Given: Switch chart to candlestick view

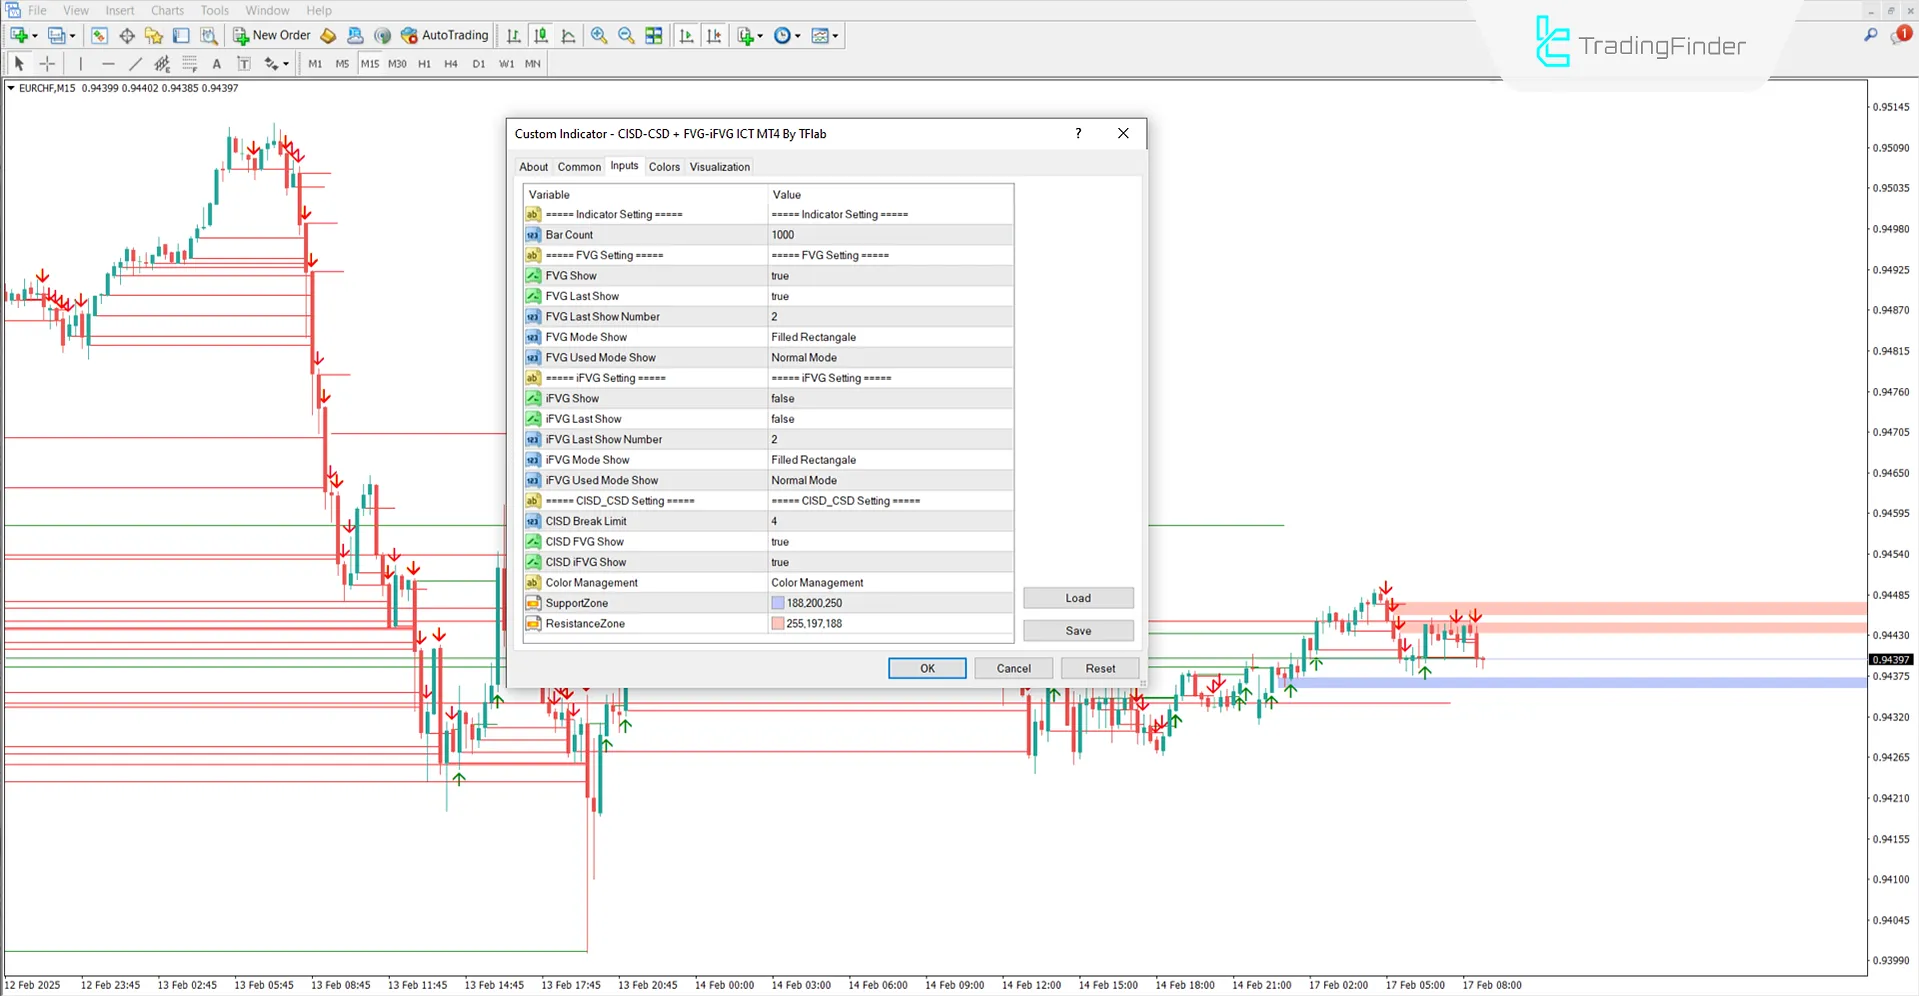Looking at the screenshot, I should pyautogui.click(x=541, y=35).
